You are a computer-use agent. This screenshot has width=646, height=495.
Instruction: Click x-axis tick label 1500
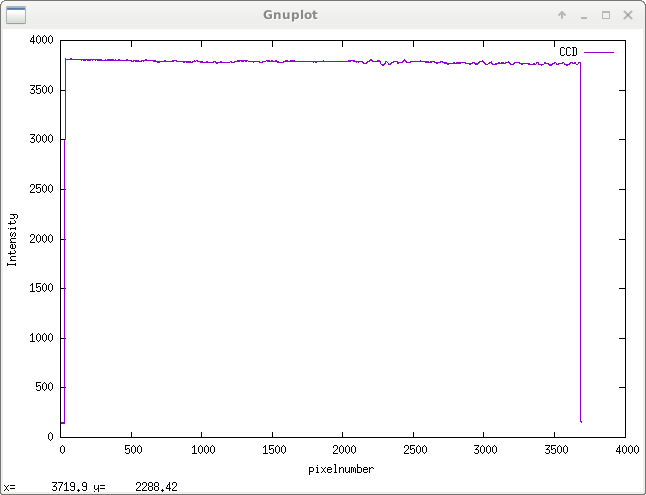(x=274, y=450)
